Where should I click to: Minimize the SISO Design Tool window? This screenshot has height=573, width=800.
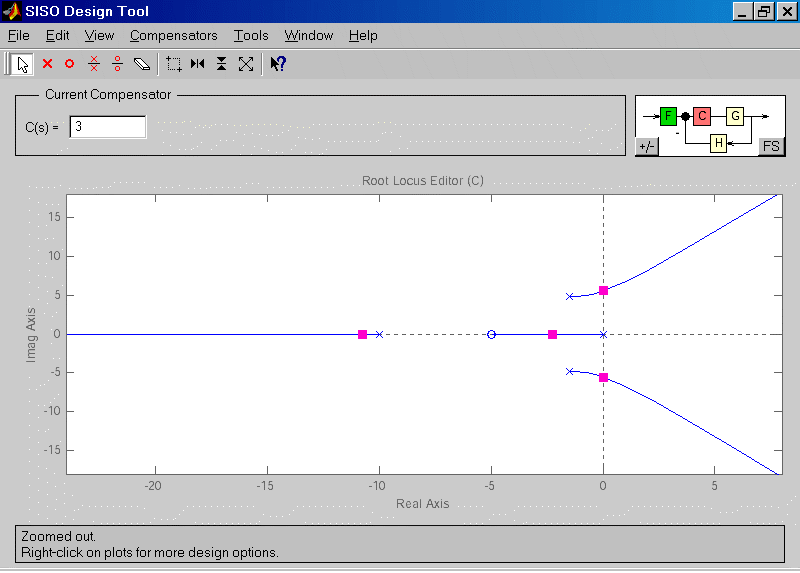point(742,11)
